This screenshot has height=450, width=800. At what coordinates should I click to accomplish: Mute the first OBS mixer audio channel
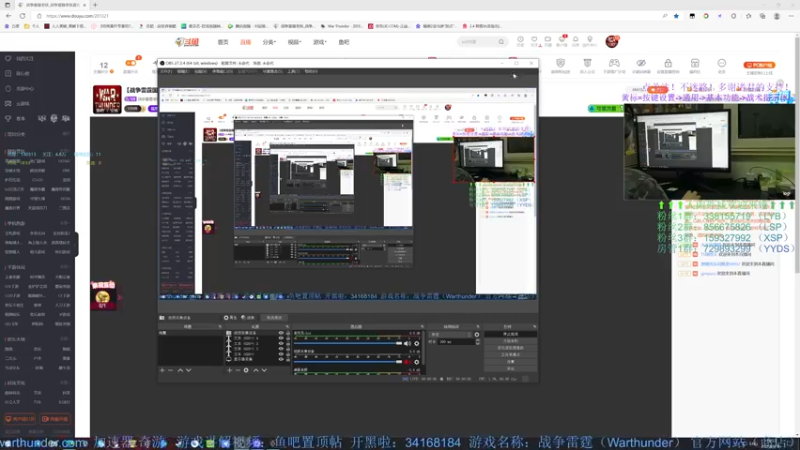[x=407, y=343]
